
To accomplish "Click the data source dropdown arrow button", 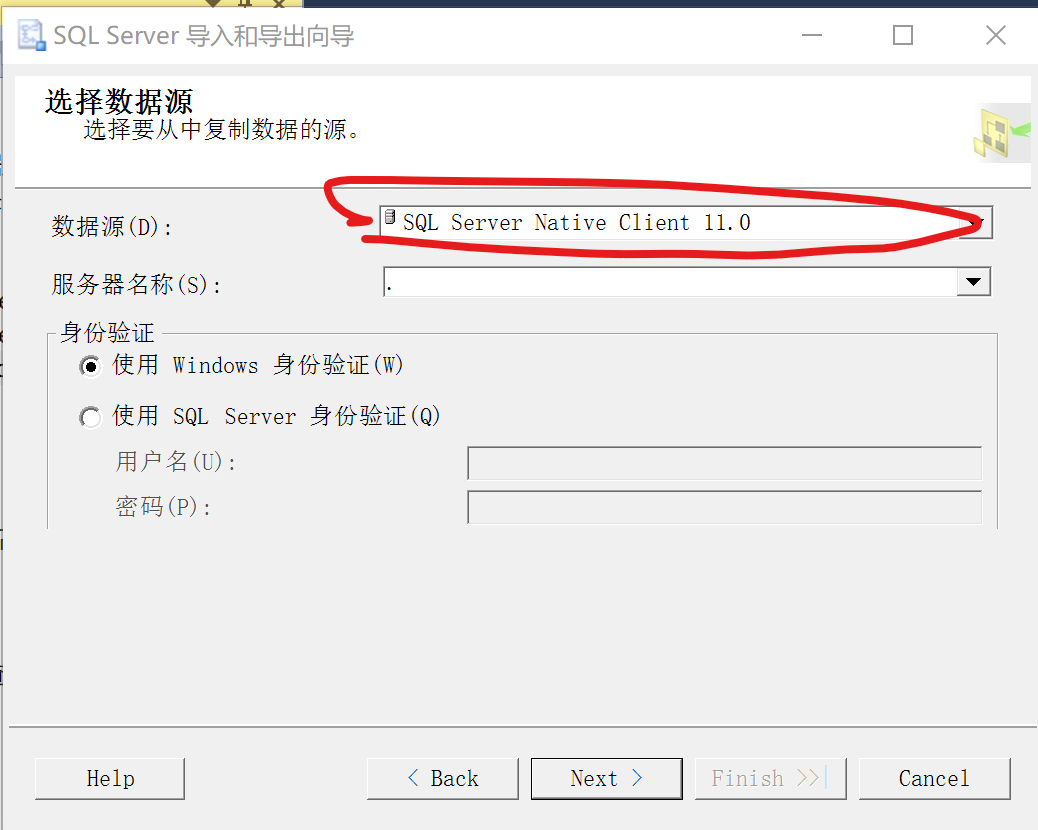I will (x=976, y=222).
